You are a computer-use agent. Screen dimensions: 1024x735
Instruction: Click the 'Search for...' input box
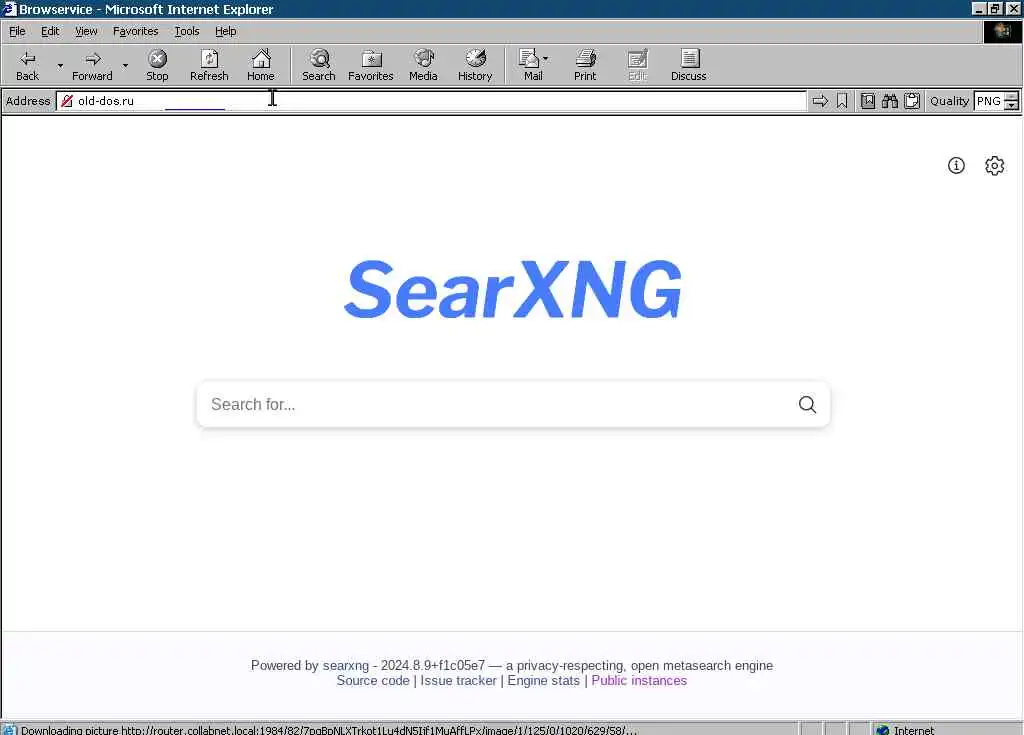coord(496,404)
